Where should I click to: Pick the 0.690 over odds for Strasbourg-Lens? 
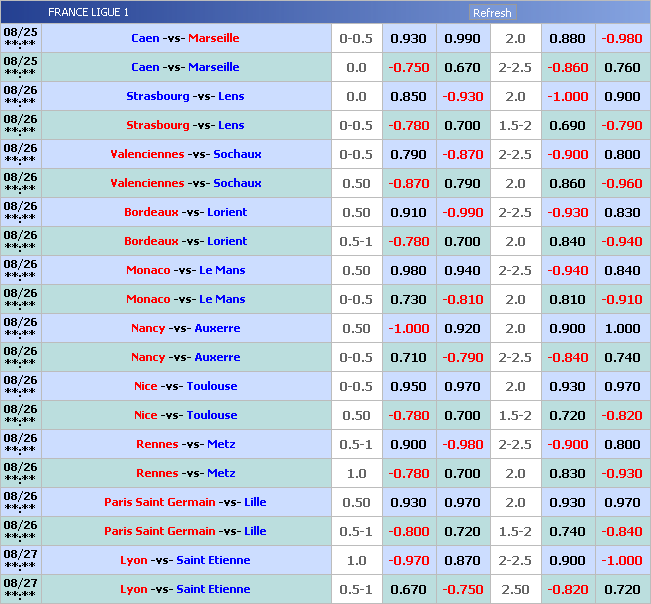[x=567, y=126]
